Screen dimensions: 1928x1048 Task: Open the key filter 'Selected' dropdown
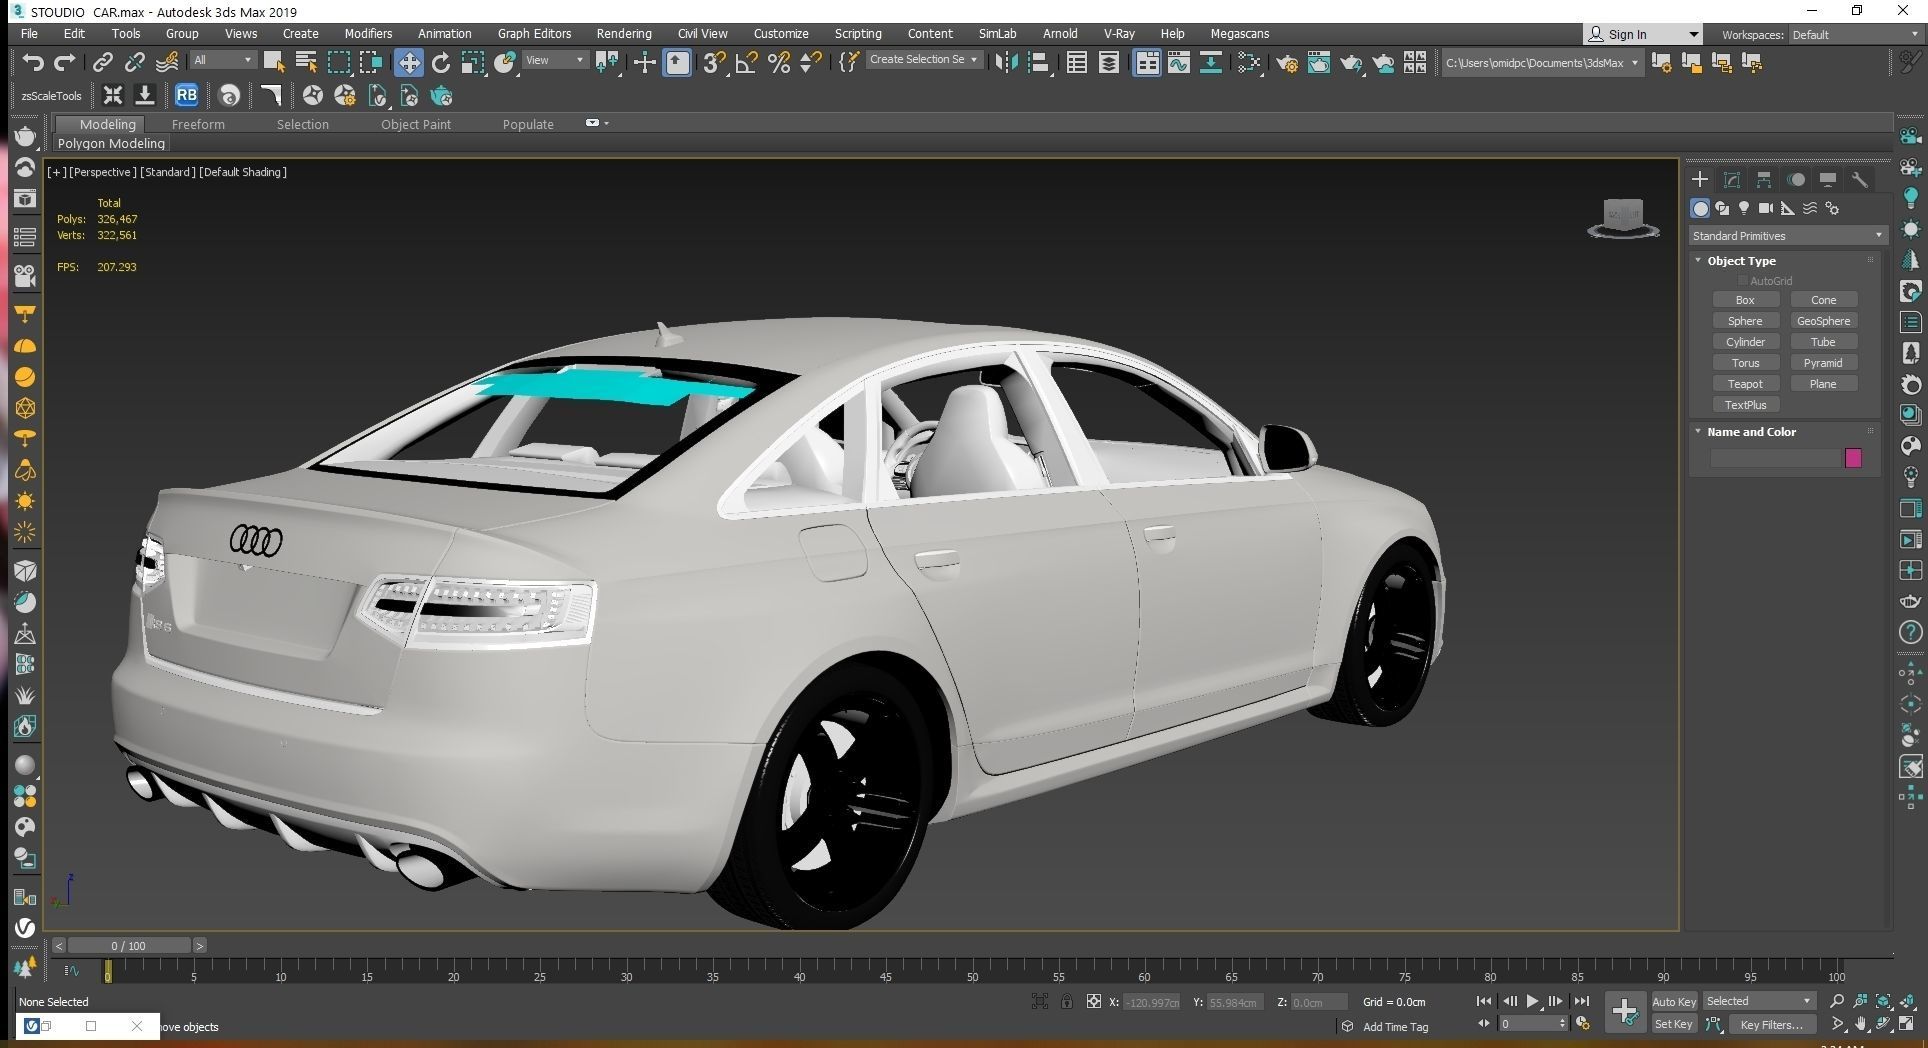click(1758, 1001)
